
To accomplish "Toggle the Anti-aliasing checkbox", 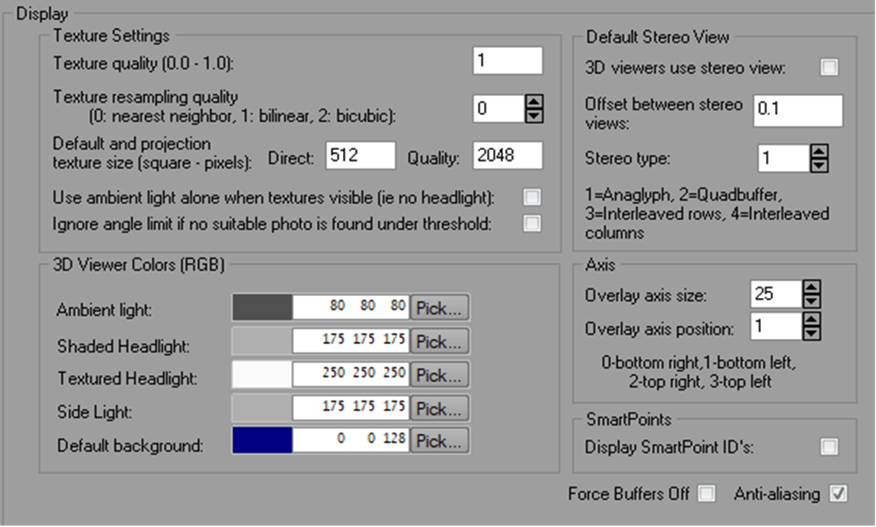I will (x=838, y=493).
